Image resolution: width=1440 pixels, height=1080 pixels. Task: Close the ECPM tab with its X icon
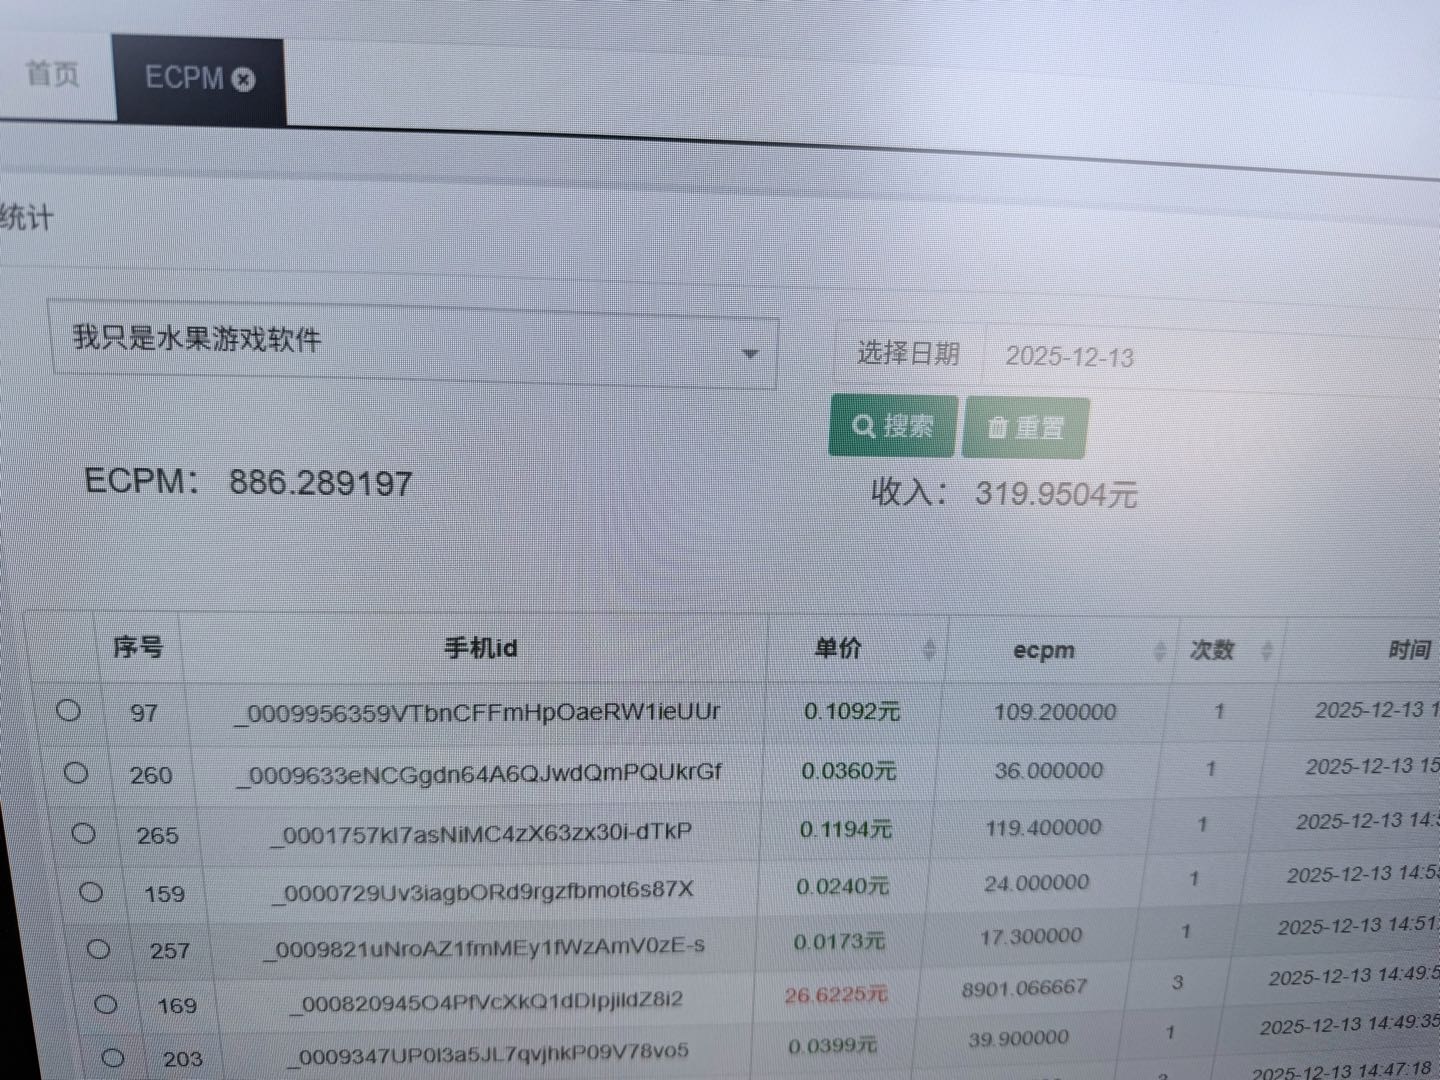click(243, 80)
